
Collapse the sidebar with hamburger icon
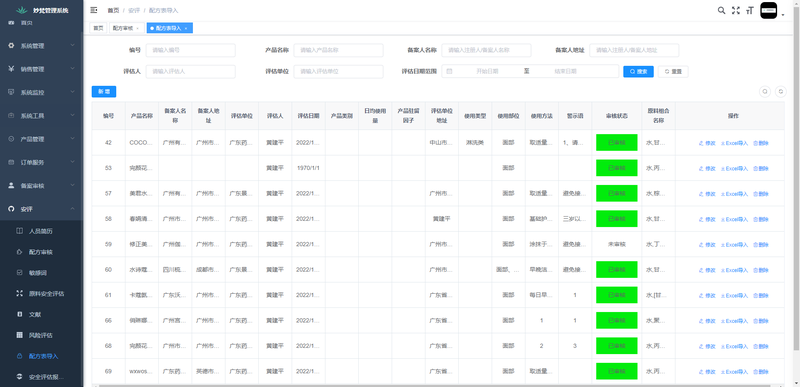94,10
